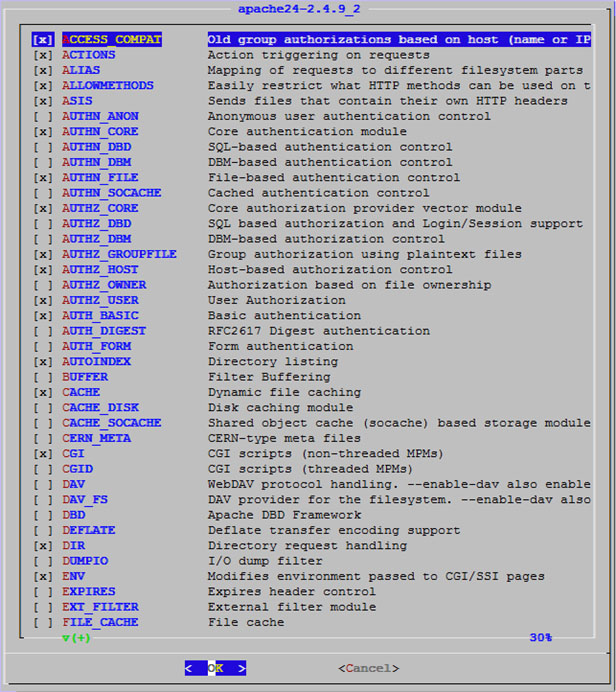Enable the DUMPIO checkbox

click(x=43, y=561)
